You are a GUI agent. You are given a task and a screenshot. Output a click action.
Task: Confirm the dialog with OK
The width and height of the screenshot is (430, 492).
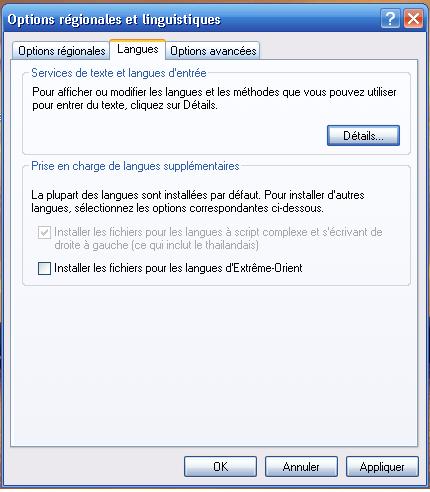tap(220, 467)
